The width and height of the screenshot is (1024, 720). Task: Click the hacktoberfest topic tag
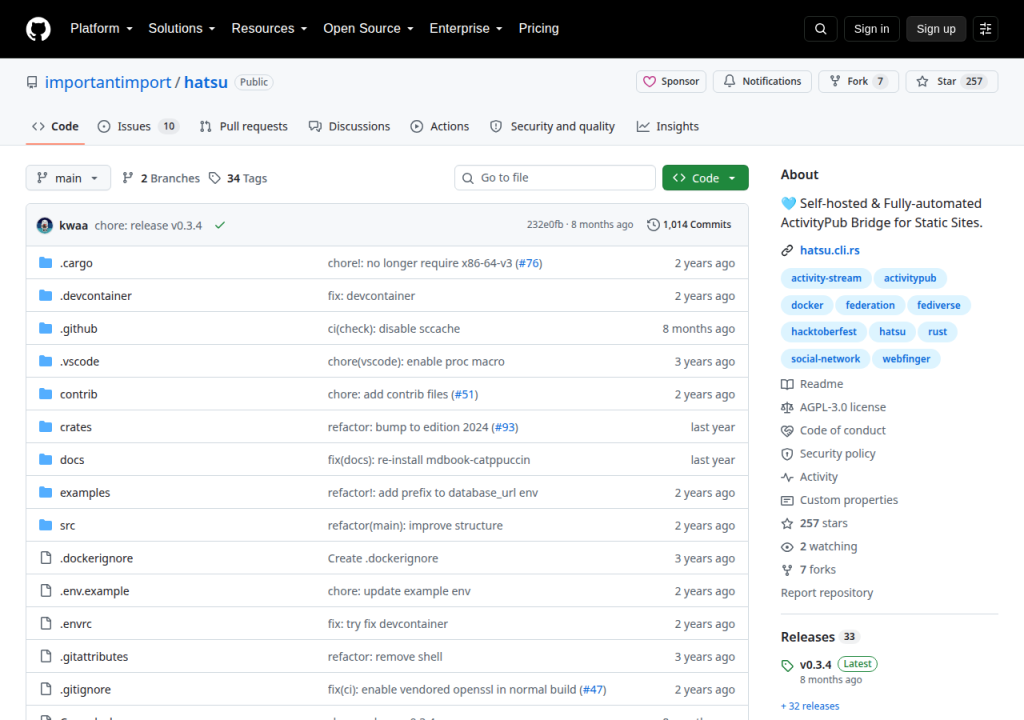point(824,331)
